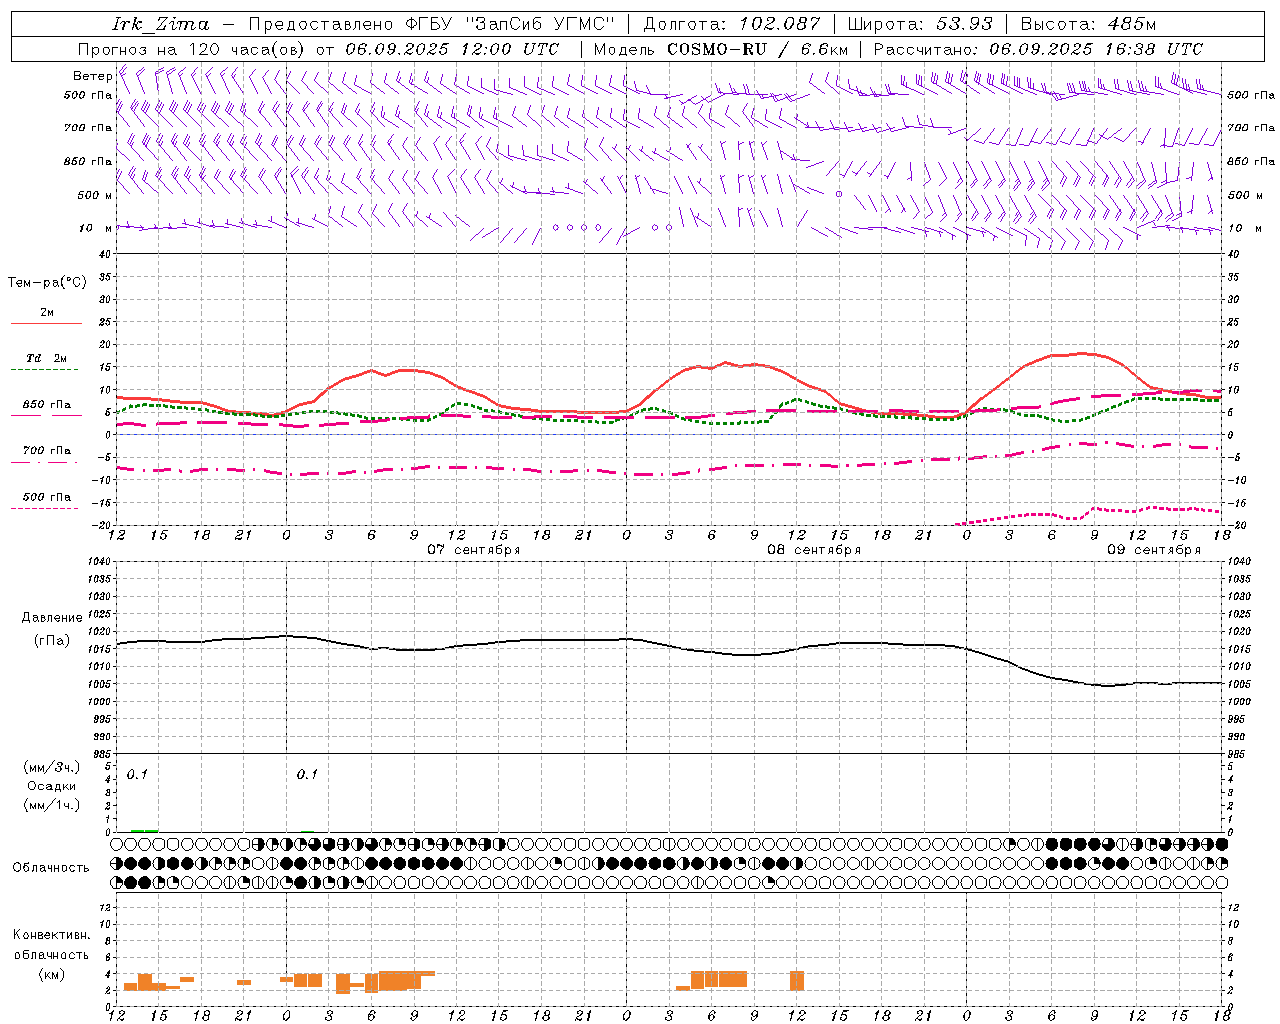Select the forecast start time 06.09.2025 12:00 UTC

[452, 49]
